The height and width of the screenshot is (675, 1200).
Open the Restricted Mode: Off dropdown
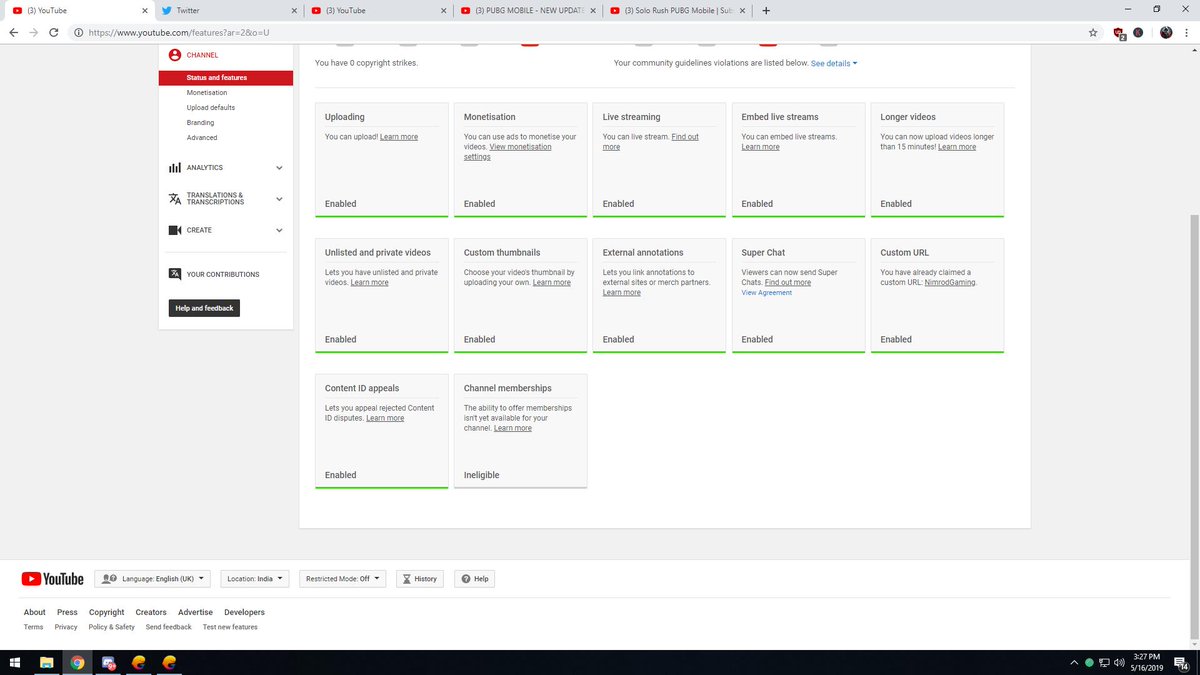343,578
